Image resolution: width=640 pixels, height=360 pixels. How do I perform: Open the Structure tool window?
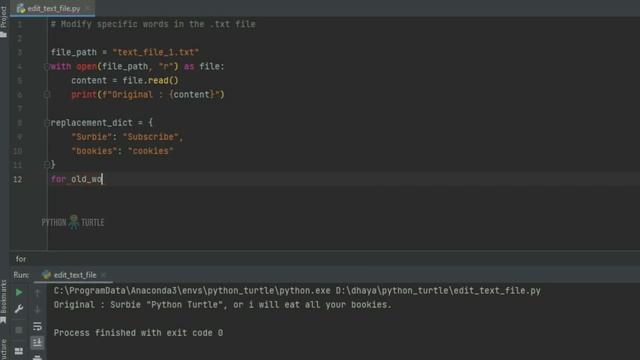point(4,349)
